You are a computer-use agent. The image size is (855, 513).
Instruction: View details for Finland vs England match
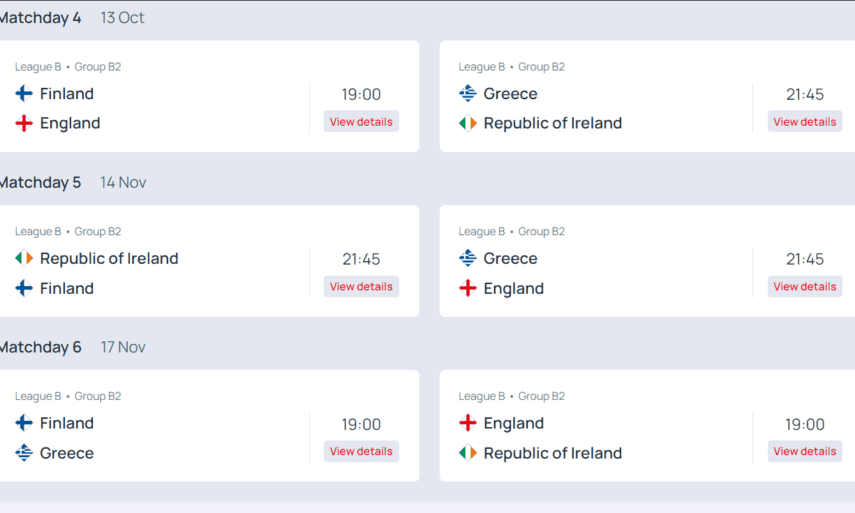click(x=361, y=122)
